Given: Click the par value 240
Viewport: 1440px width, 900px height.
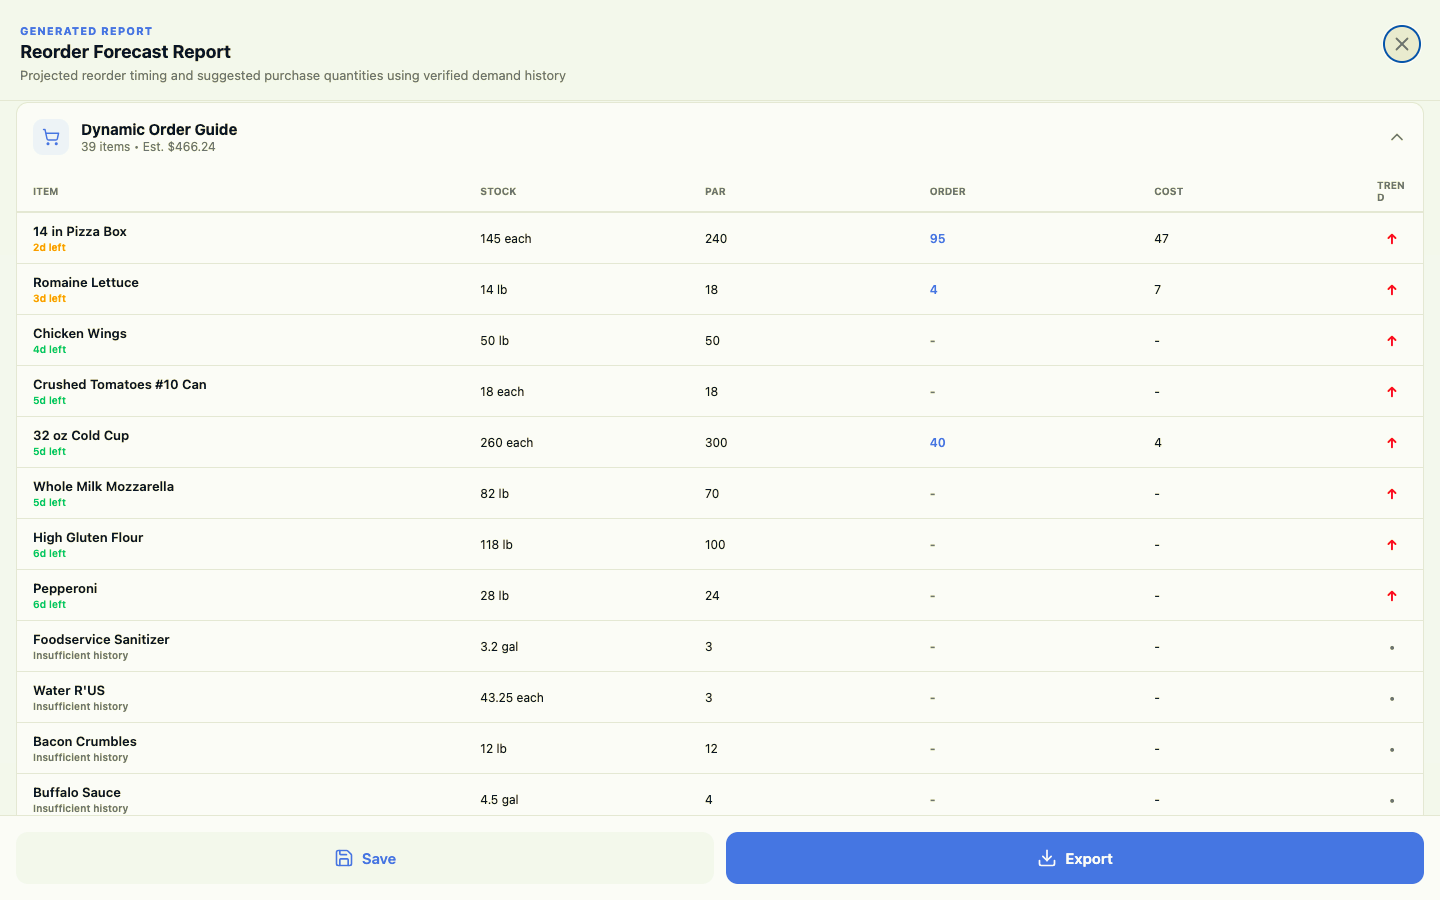Looking at the screenshot, I should pyautogui.click(x=716, y=239).
